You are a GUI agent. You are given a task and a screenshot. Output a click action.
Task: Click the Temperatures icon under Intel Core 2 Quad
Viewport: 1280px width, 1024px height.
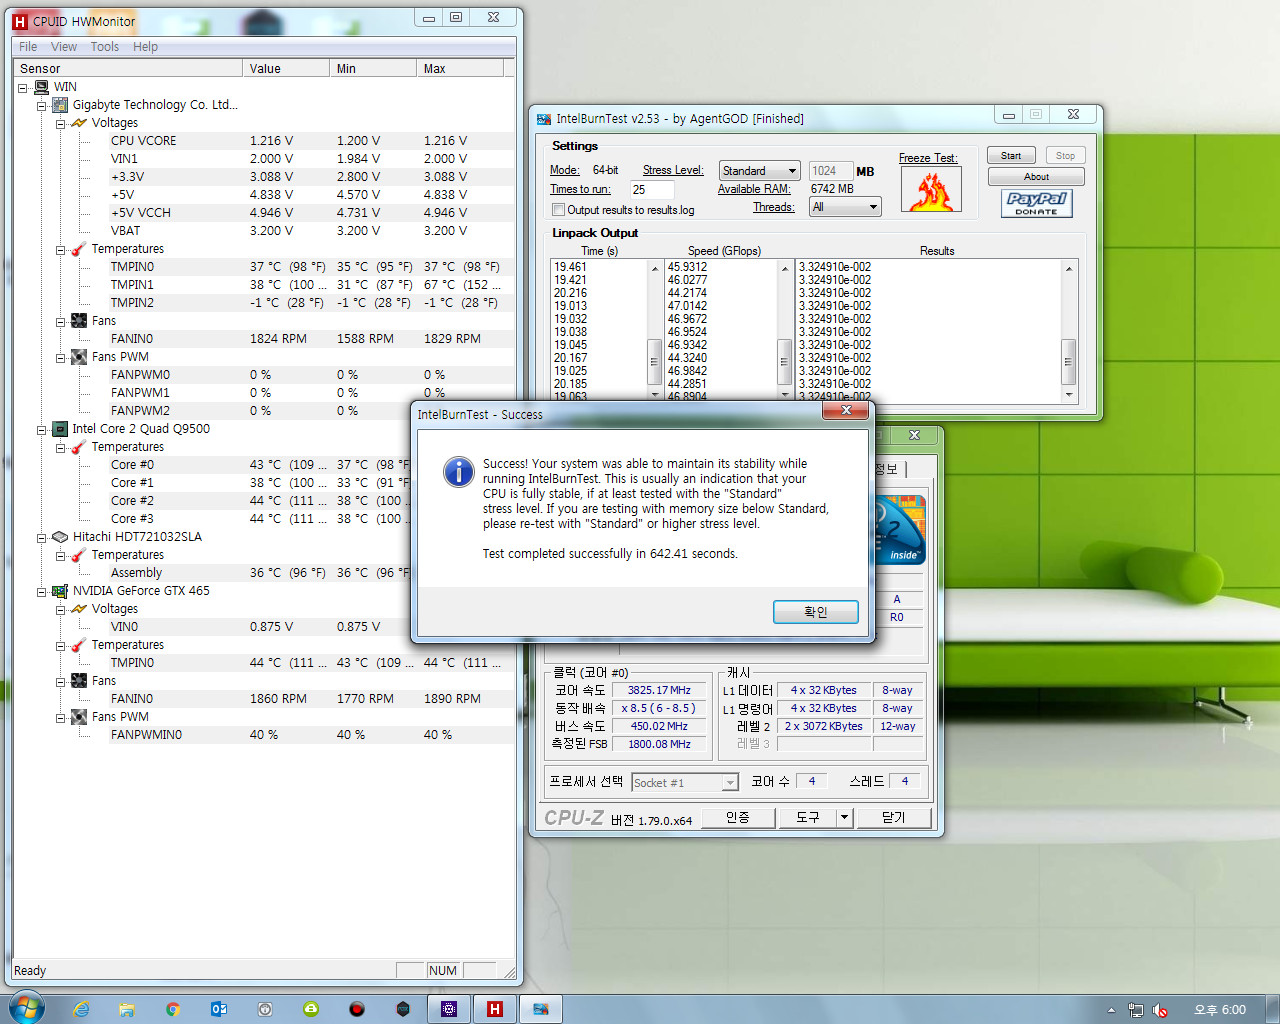[x=79, y=447]
